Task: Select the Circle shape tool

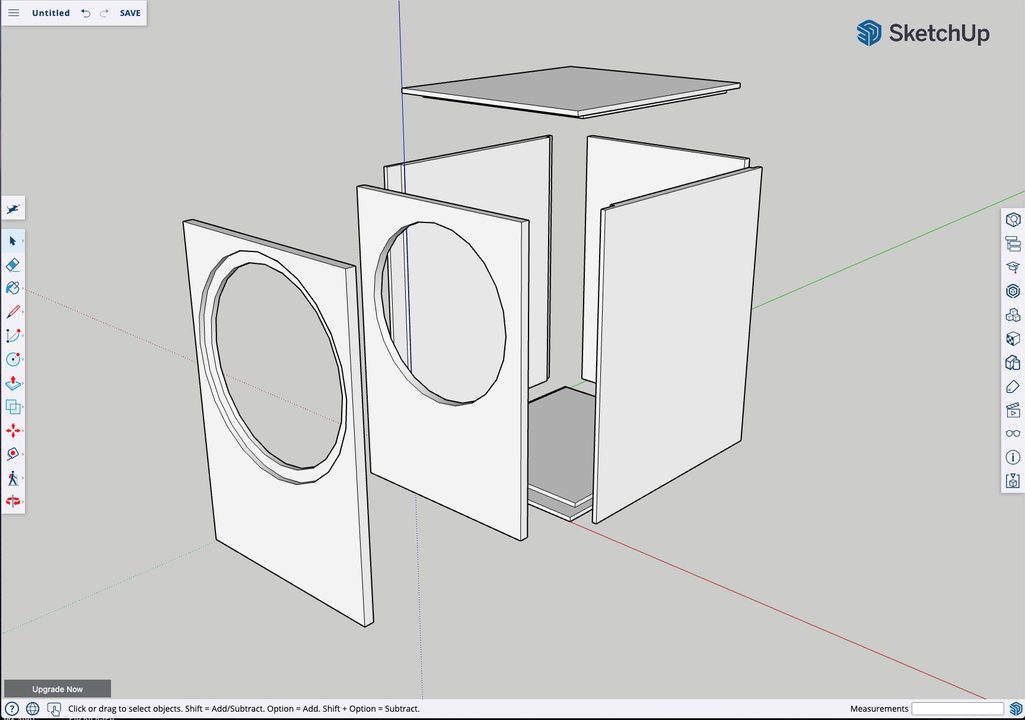Action: pos(13,359)
